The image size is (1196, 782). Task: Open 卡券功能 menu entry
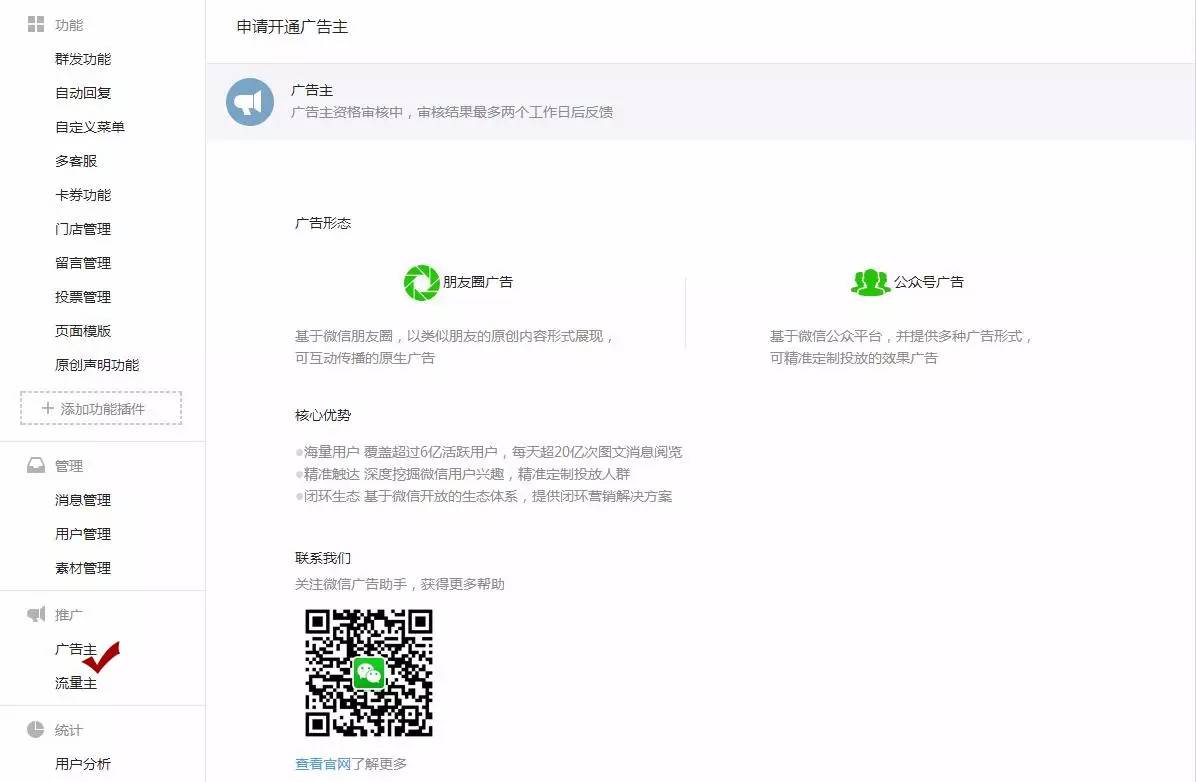[83, 195]
